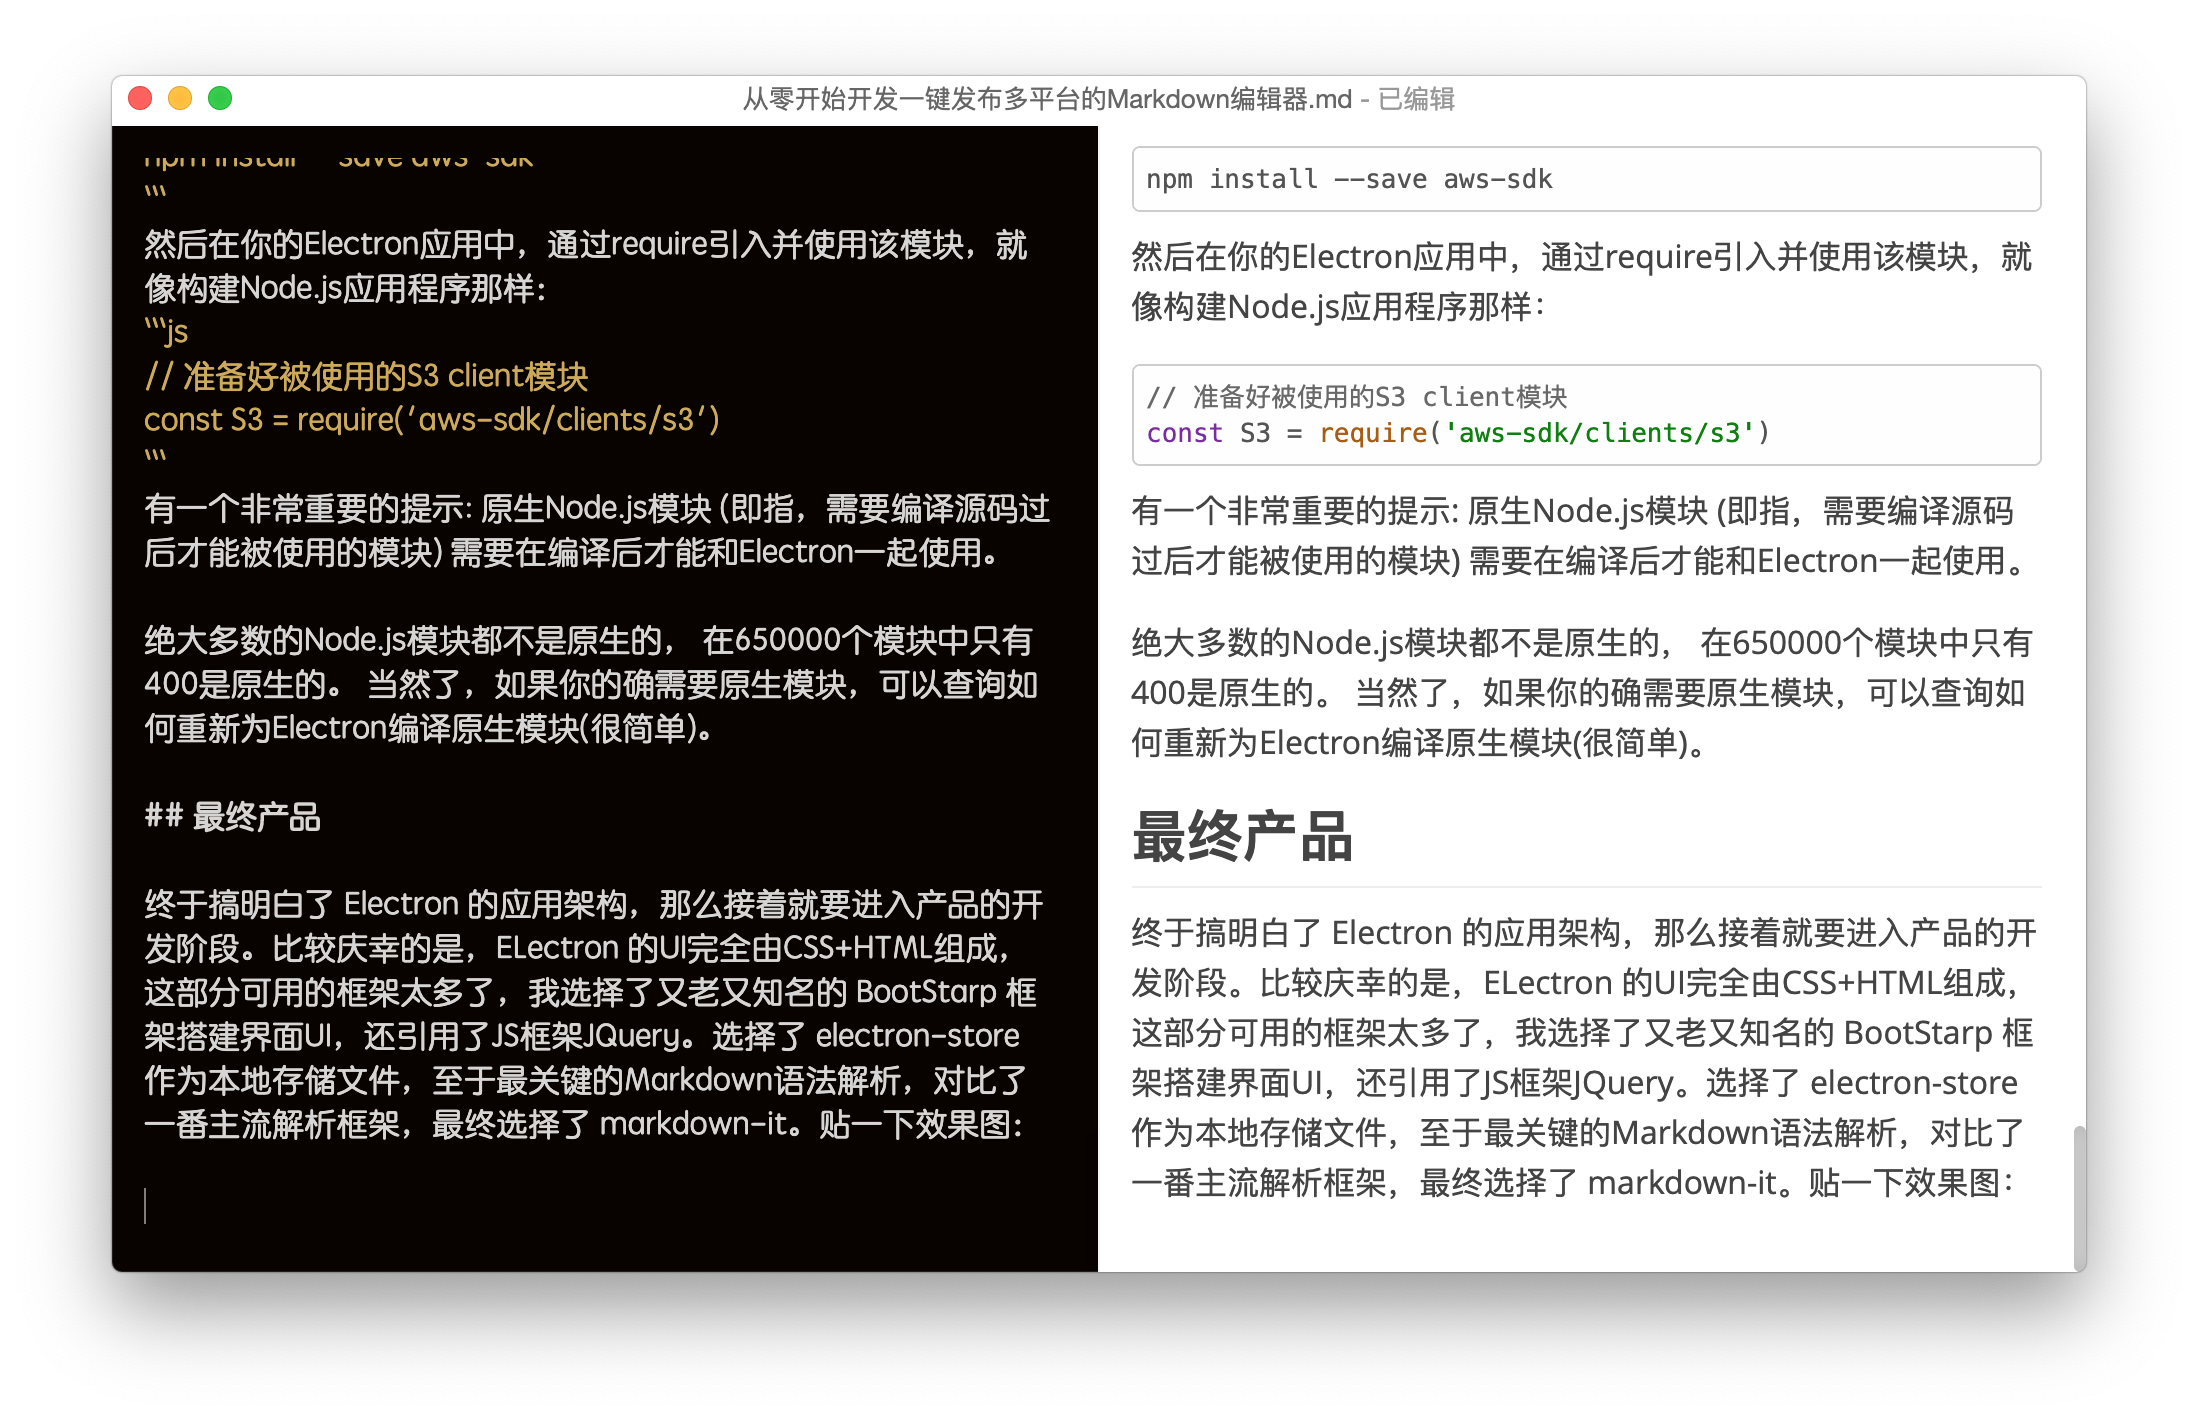Click the document title in title bar
Screen dimensions: 2198x1420
(x=1046, y=99)
